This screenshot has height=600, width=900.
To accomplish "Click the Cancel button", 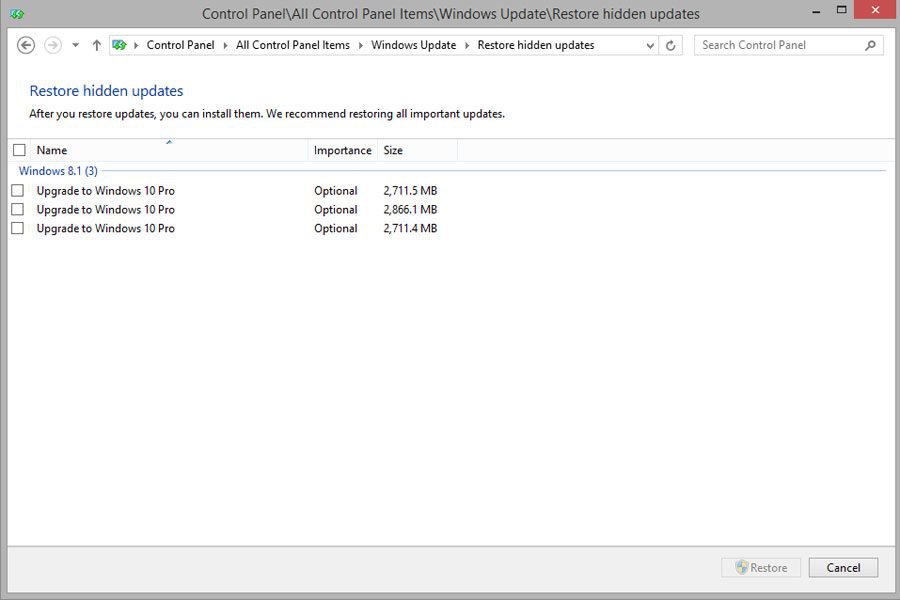I will (843, 567).
